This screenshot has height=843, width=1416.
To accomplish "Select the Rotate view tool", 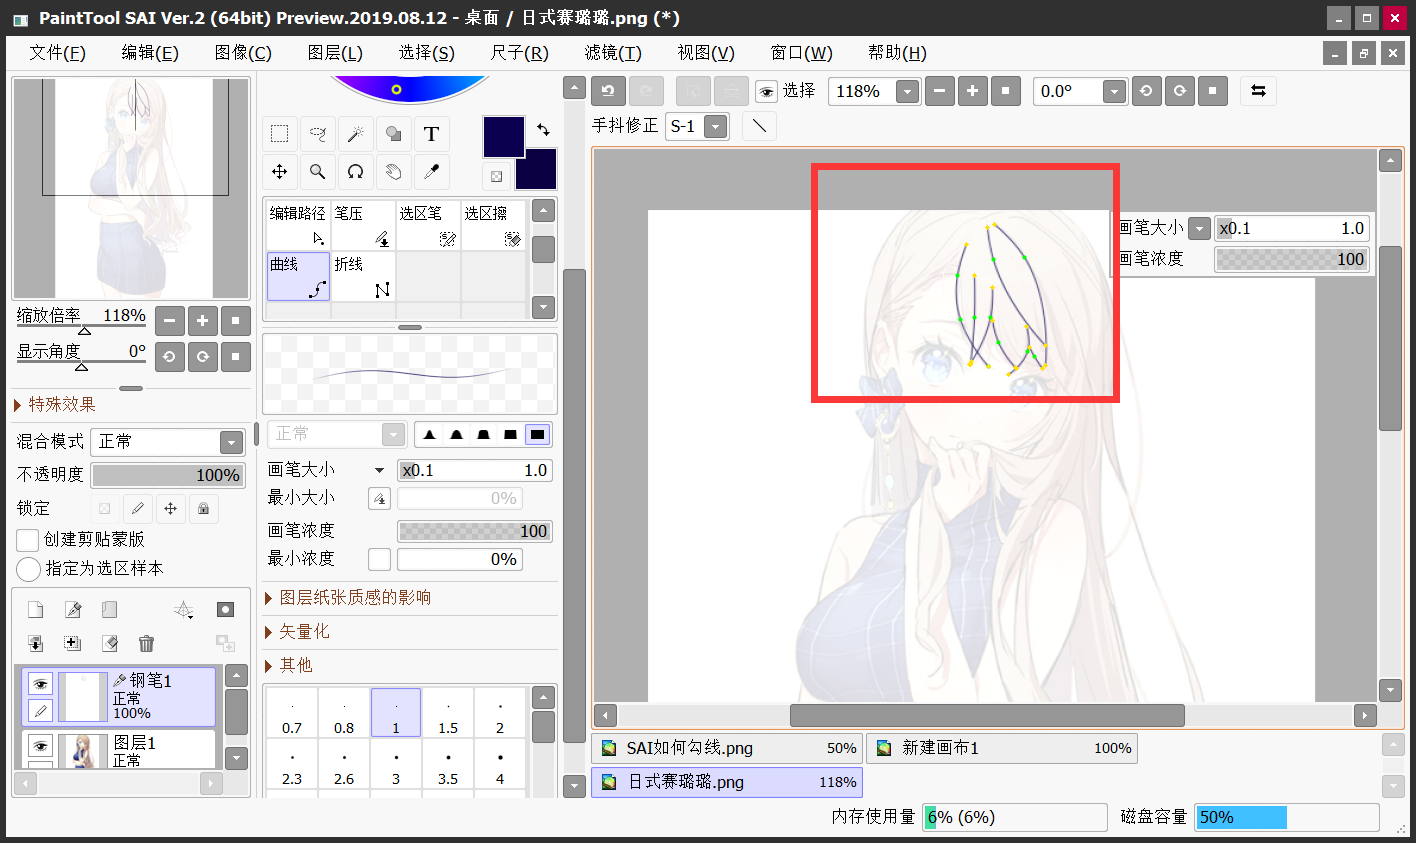I will [355, 172].
